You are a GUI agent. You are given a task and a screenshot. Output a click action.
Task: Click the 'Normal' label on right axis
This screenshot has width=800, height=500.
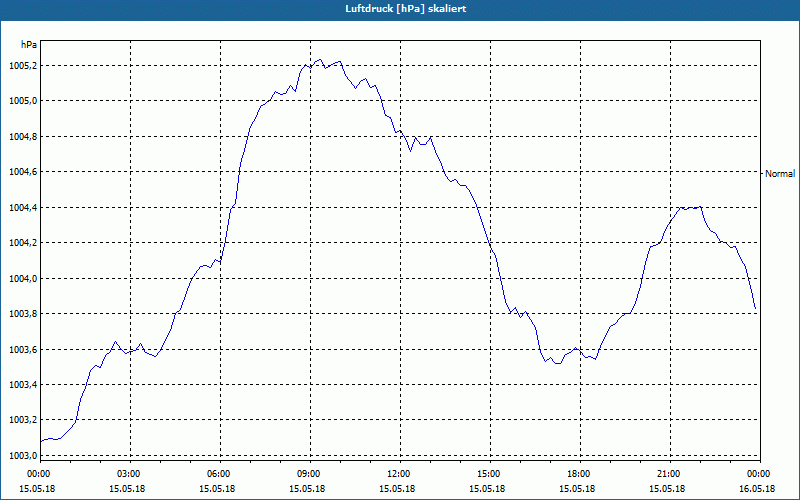coord(780,174)
